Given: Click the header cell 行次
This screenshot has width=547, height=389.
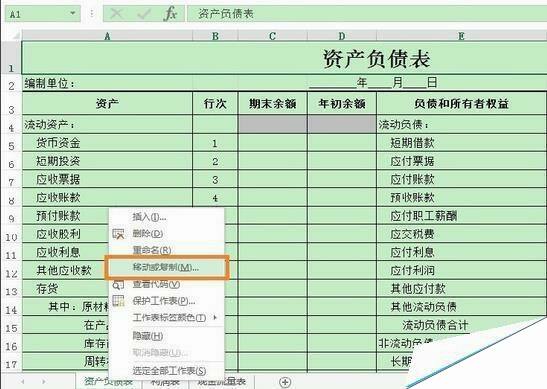Looking at the screenshot, I should (x=215, y=103).
